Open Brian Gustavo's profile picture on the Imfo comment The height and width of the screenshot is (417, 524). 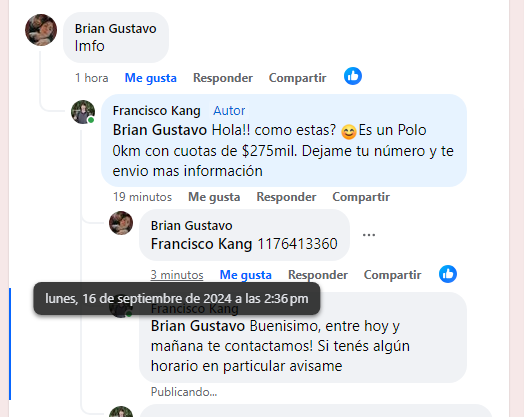[41, 30]
